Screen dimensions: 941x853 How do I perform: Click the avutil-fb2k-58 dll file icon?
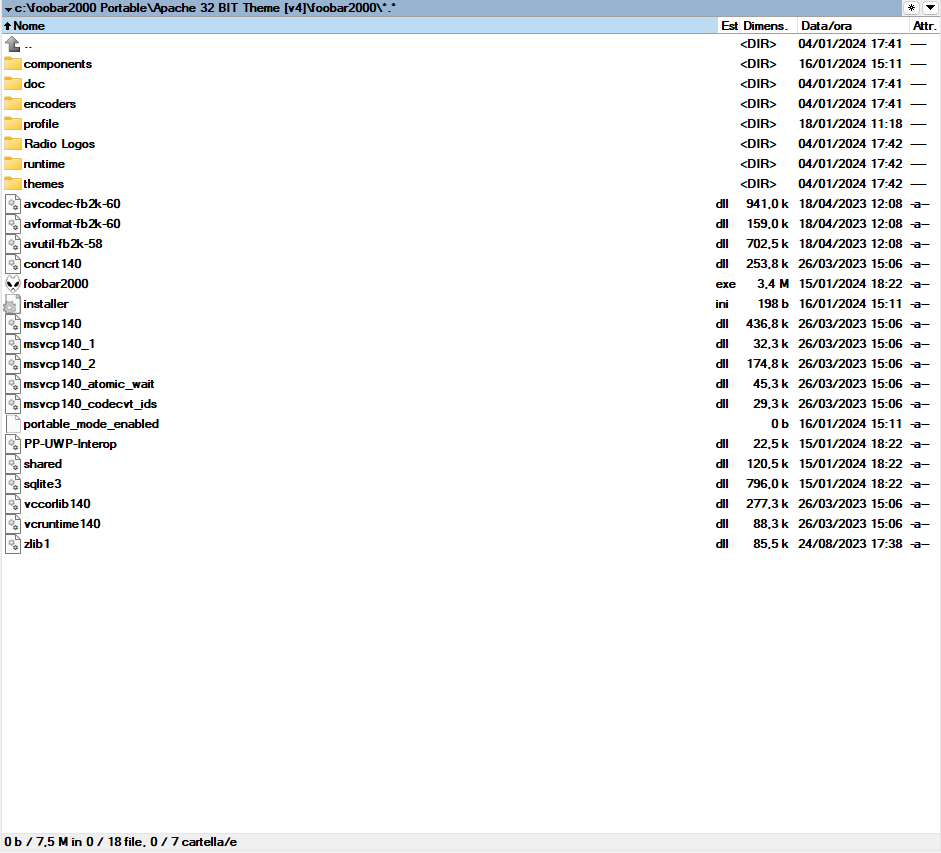pyautogui.click(x=13, y=244)
